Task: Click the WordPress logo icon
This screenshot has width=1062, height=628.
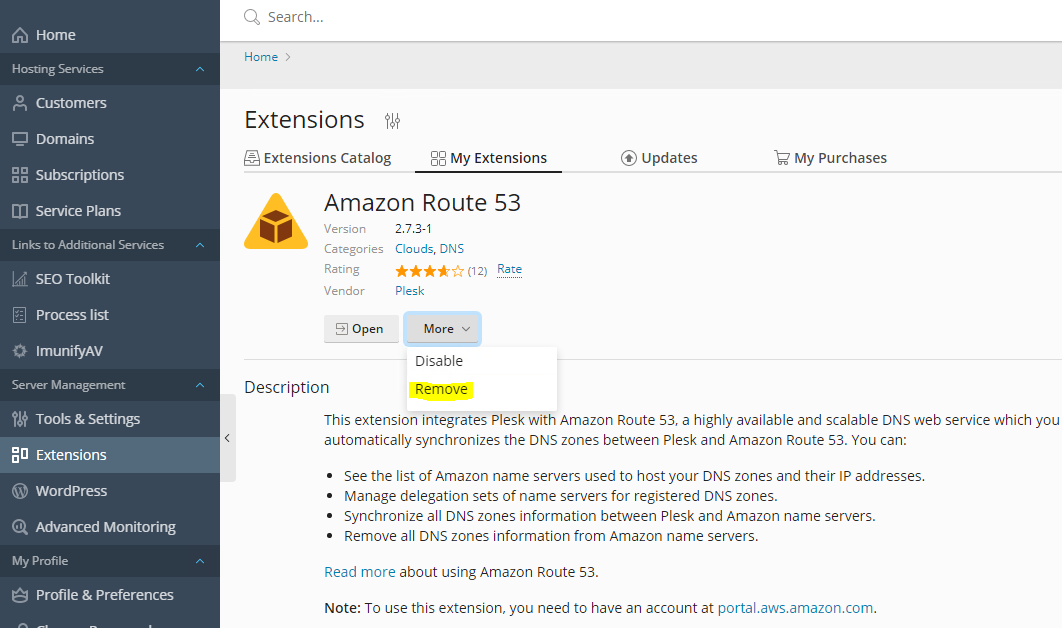Action: click(x=20, y=491)
